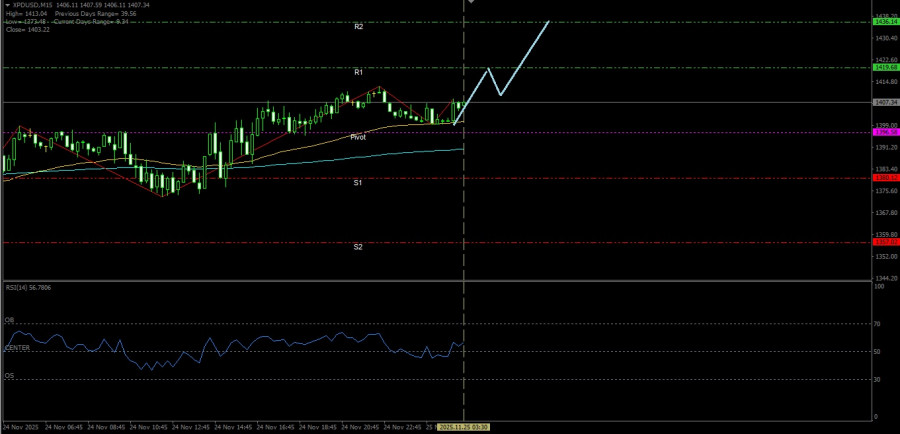The width and height of the screenshot is (900, 434).
Task: Click the RSI(14) indicator label
Action: (28, 287)
